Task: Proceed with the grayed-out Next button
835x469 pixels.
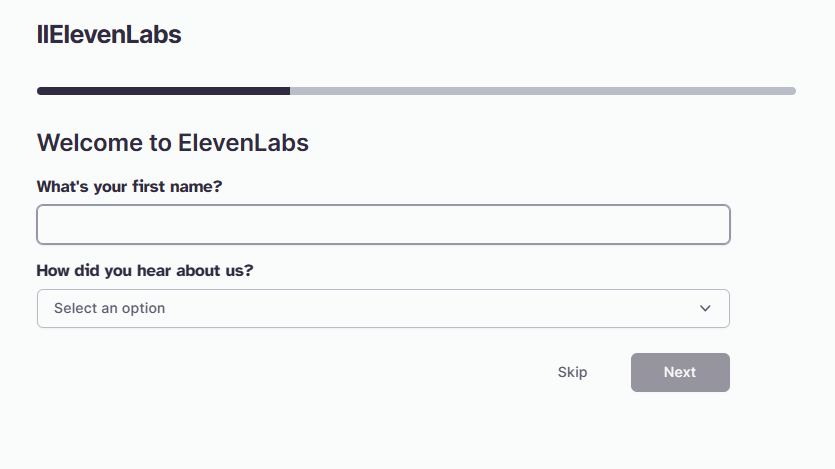Action: click(x=680, y=373)
